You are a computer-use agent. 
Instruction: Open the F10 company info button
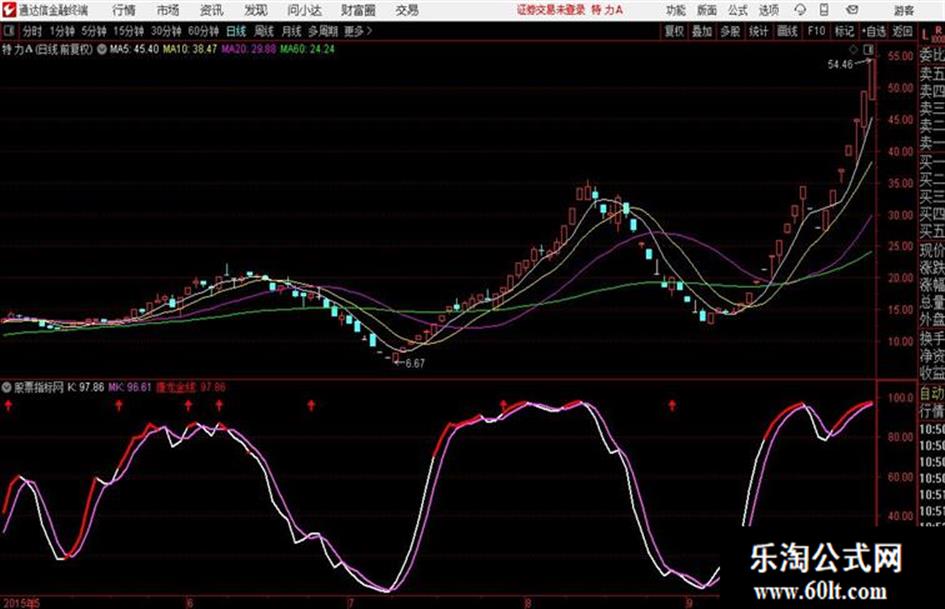[816, 31]
